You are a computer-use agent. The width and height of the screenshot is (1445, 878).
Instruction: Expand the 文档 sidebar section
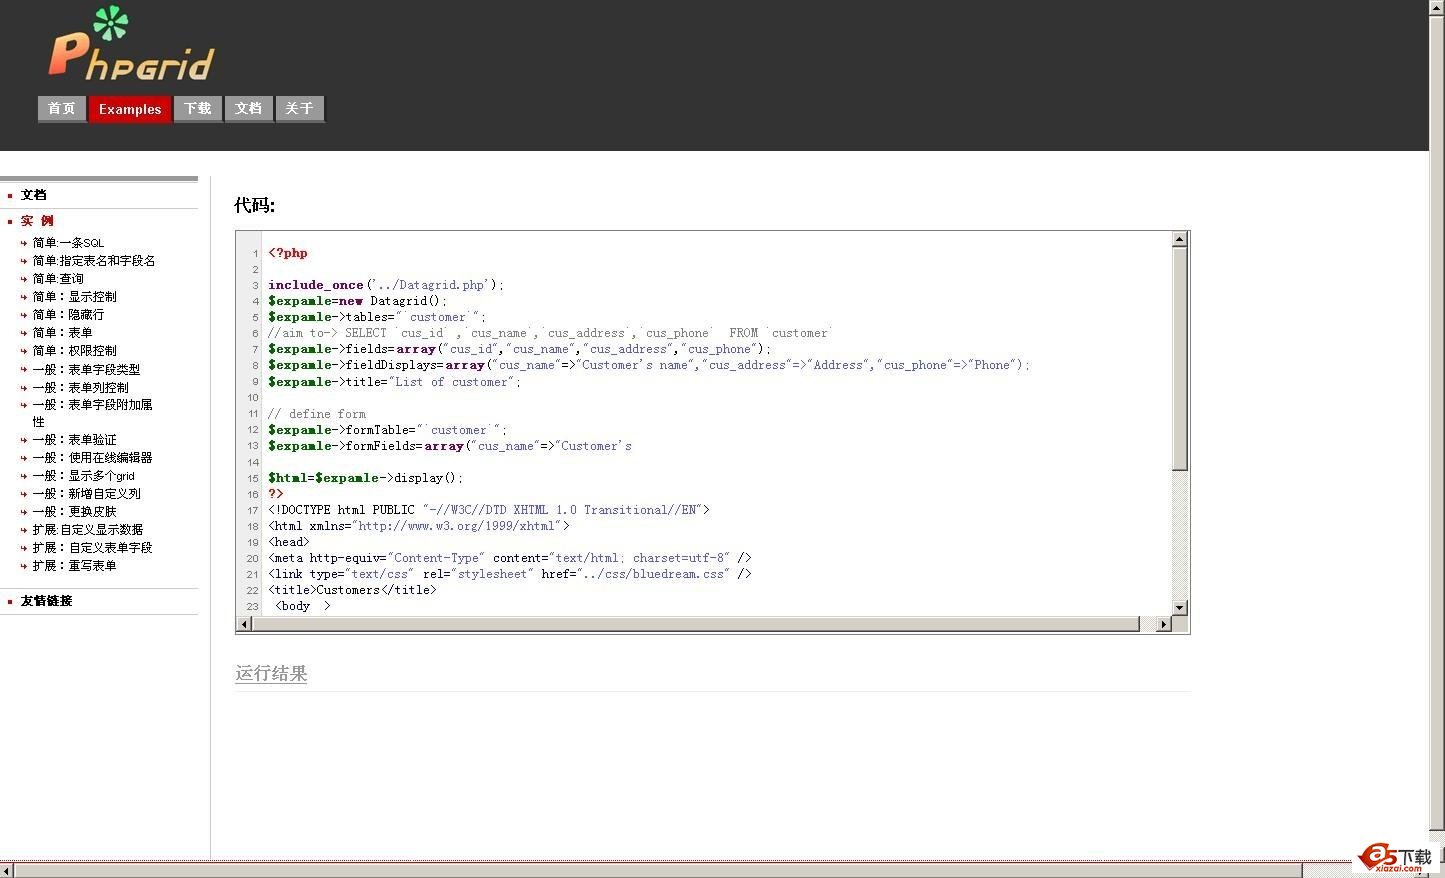tap(34, 195)
